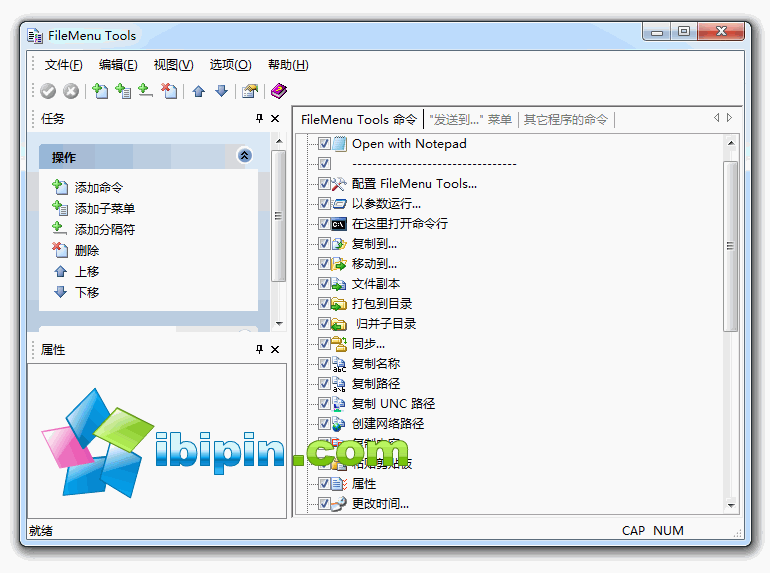The image size is (770, 573).
Task: Click the tasks panel scrollbar thumb
Action: pyautogui.click(x=278, y=216)
